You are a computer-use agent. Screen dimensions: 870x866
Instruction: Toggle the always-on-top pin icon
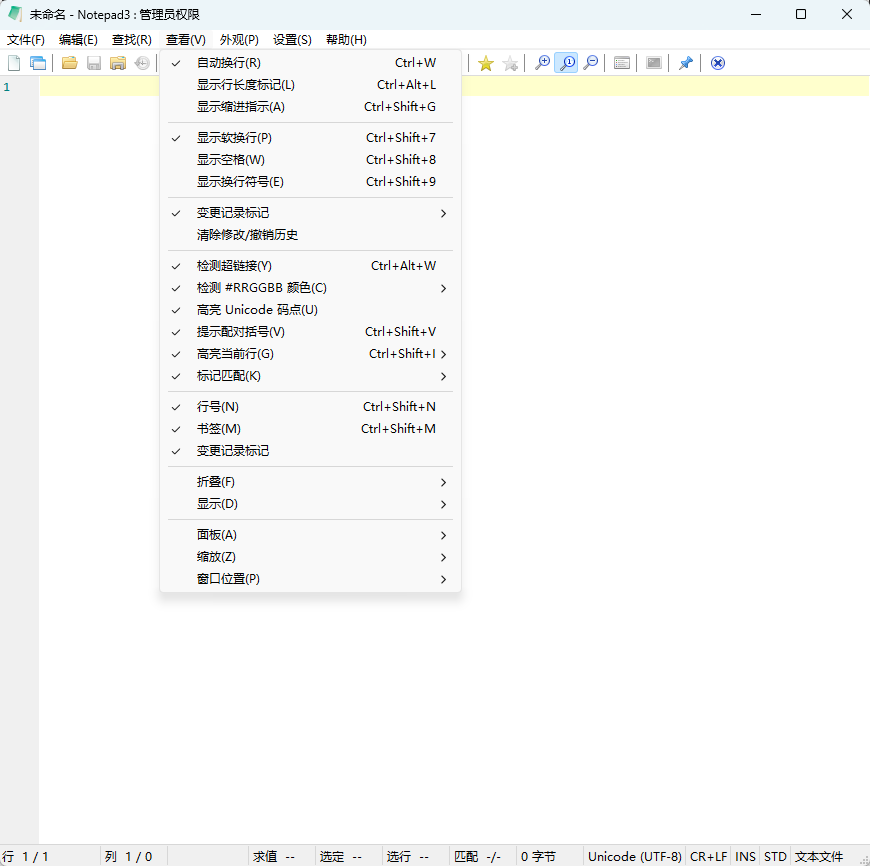[686, 62]
